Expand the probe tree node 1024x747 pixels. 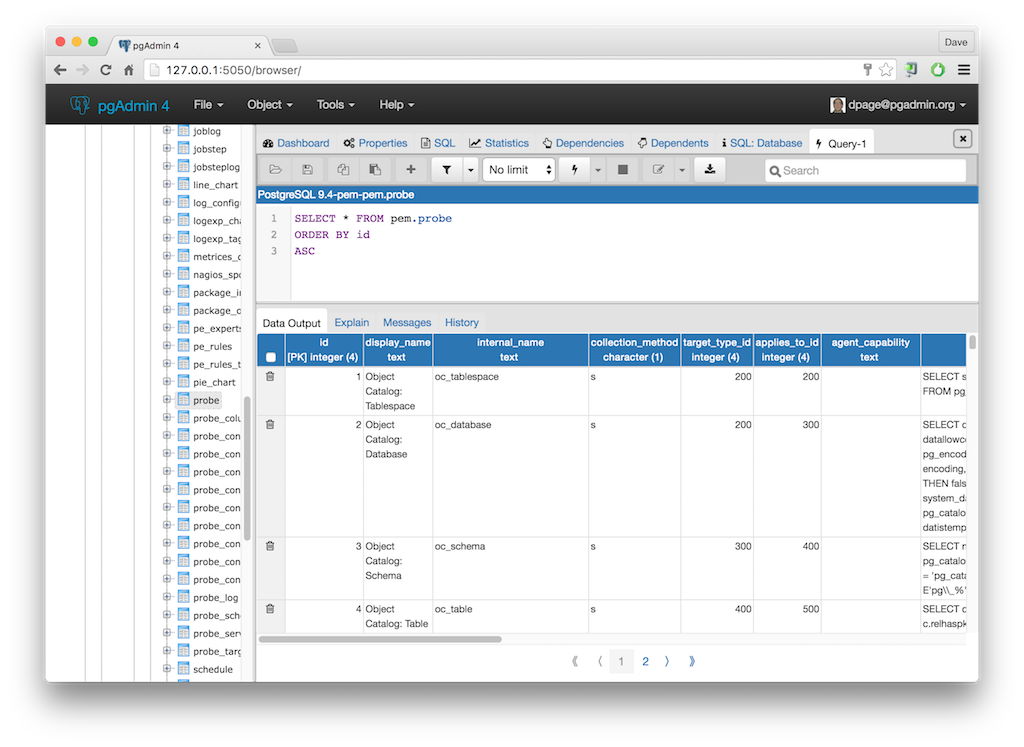coord(167,400)
